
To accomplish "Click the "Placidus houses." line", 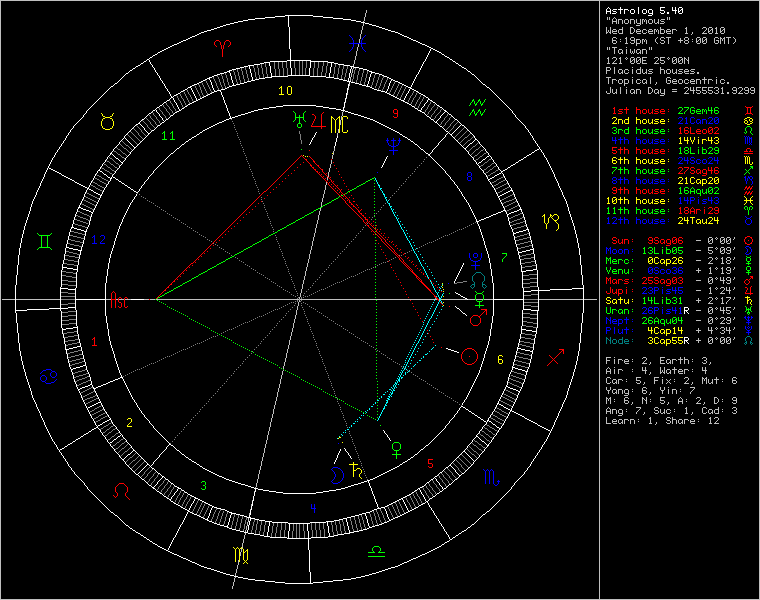I will pos(653,71).
